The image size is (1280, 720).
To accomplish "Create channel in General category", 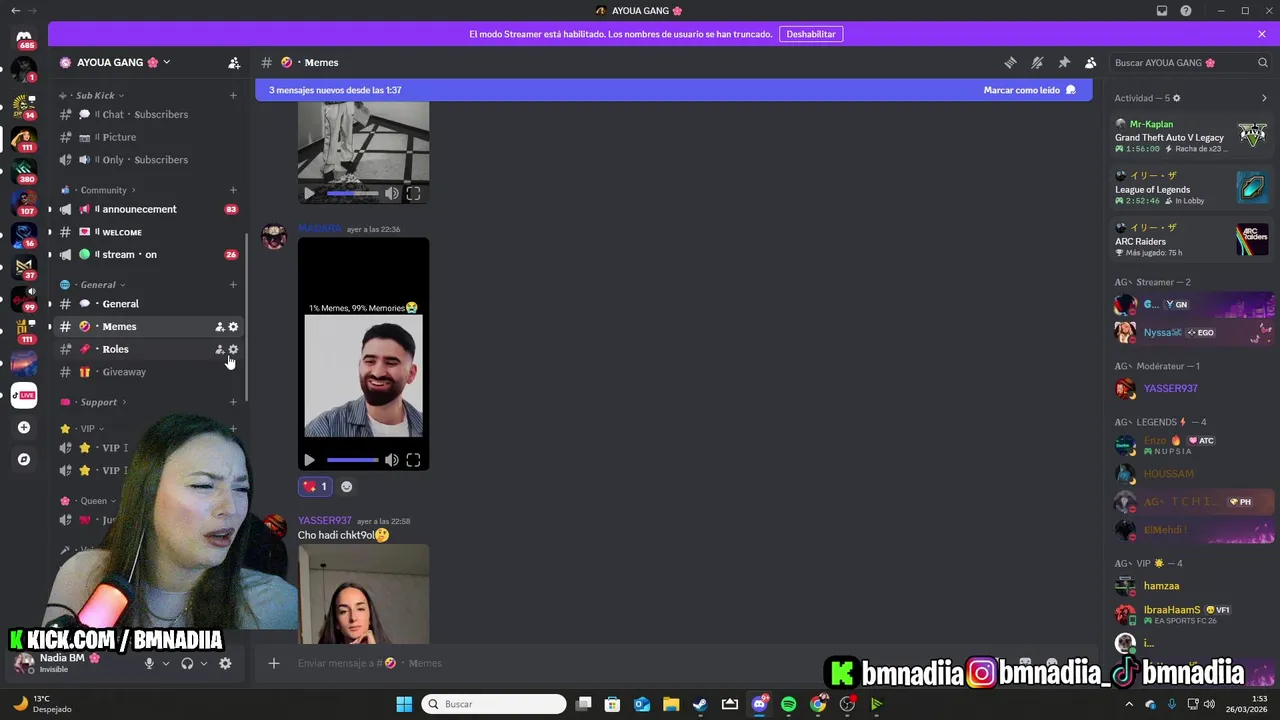I will click(x=233, y=285).
